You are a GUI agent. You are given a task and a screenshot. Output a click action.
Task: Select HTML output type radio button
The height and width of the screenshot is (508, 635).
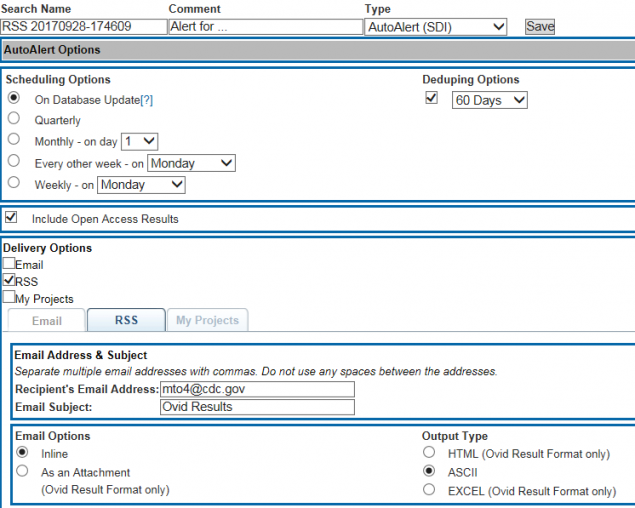point(429,452)
